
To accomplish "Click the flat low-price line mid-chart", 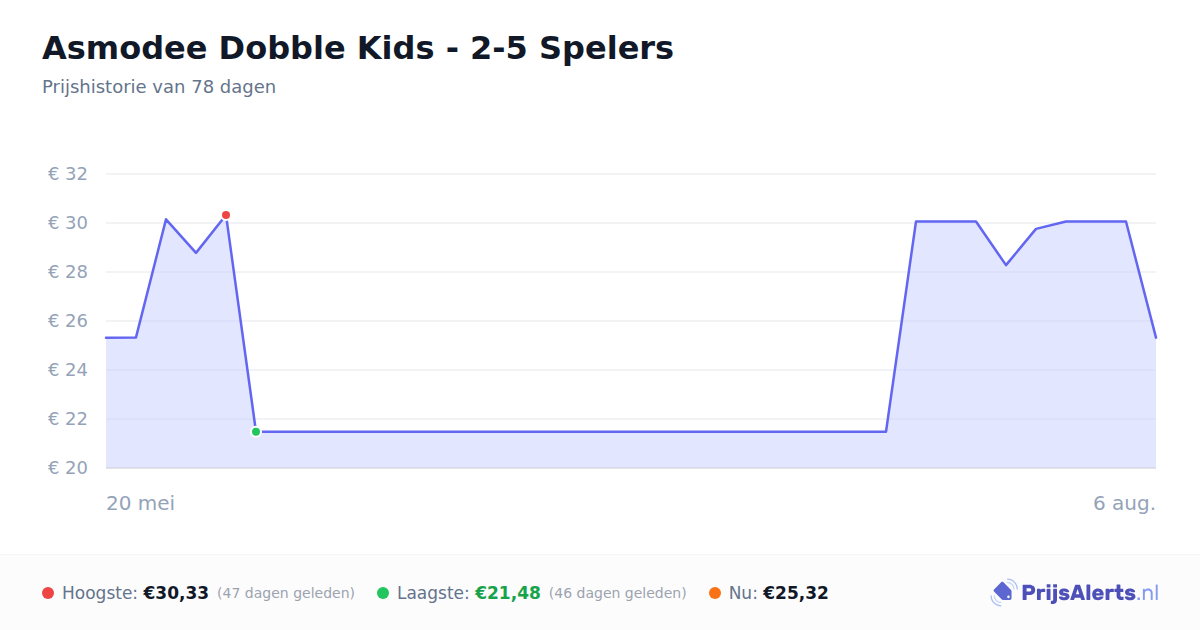I will pos(570,432).
